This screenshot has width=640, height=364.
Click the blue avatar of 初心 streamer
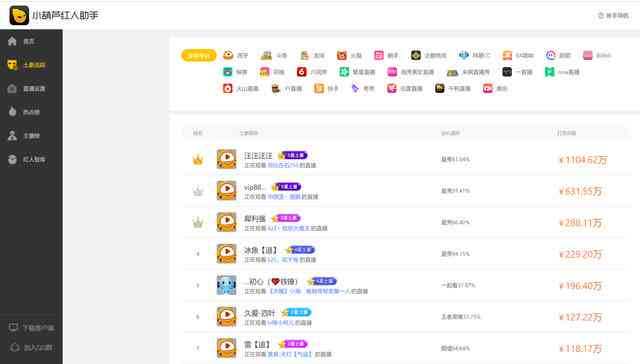(227, 285)
